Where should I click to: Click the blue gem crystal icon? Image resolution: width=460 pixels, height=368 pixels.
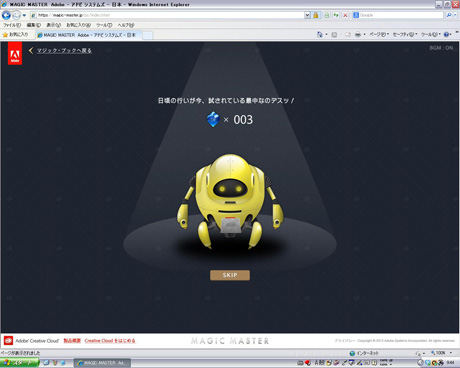[213, 119]
